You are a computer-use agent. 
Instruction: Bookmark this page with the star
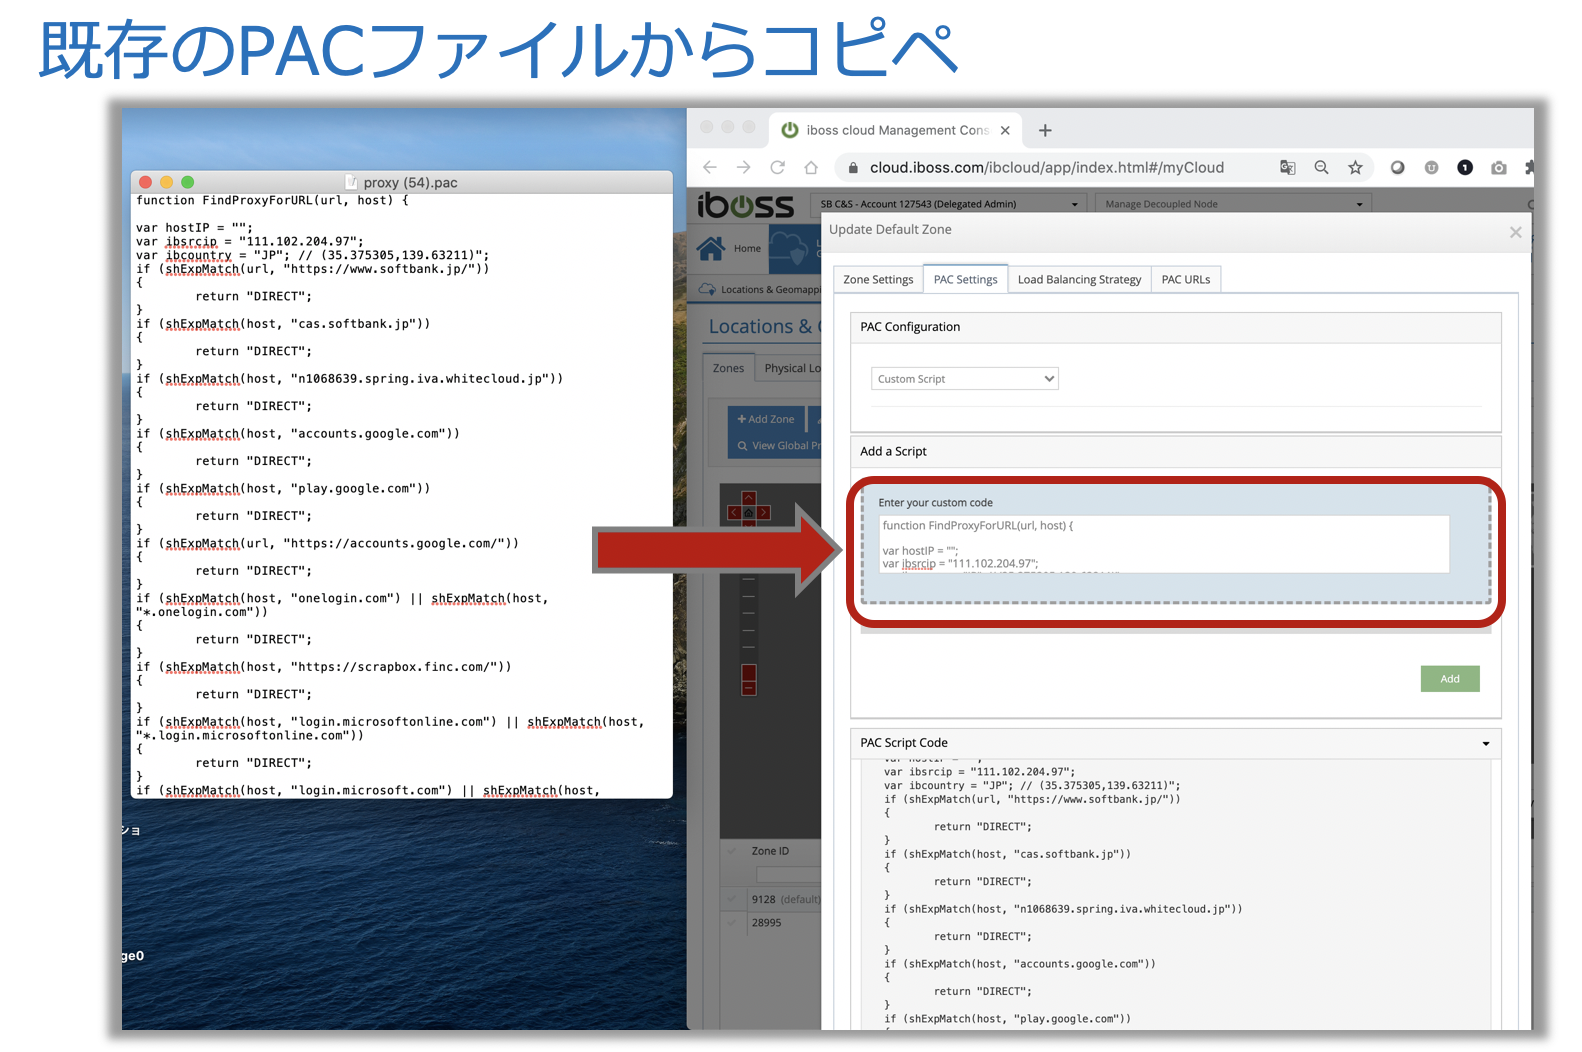[x=1355, y=167]
